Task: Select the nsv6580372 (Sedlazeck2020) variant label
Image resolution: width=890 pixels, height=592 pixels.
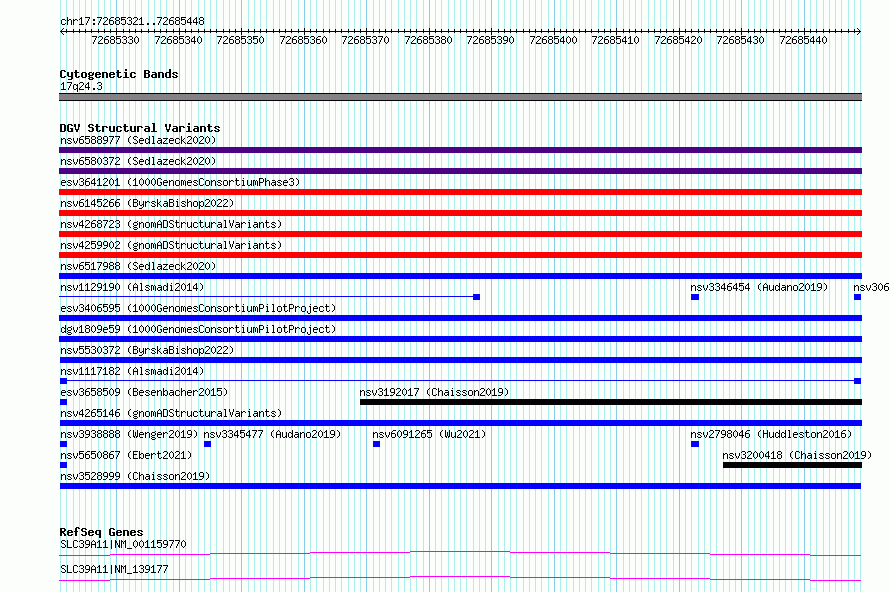Action: (138, 161)
